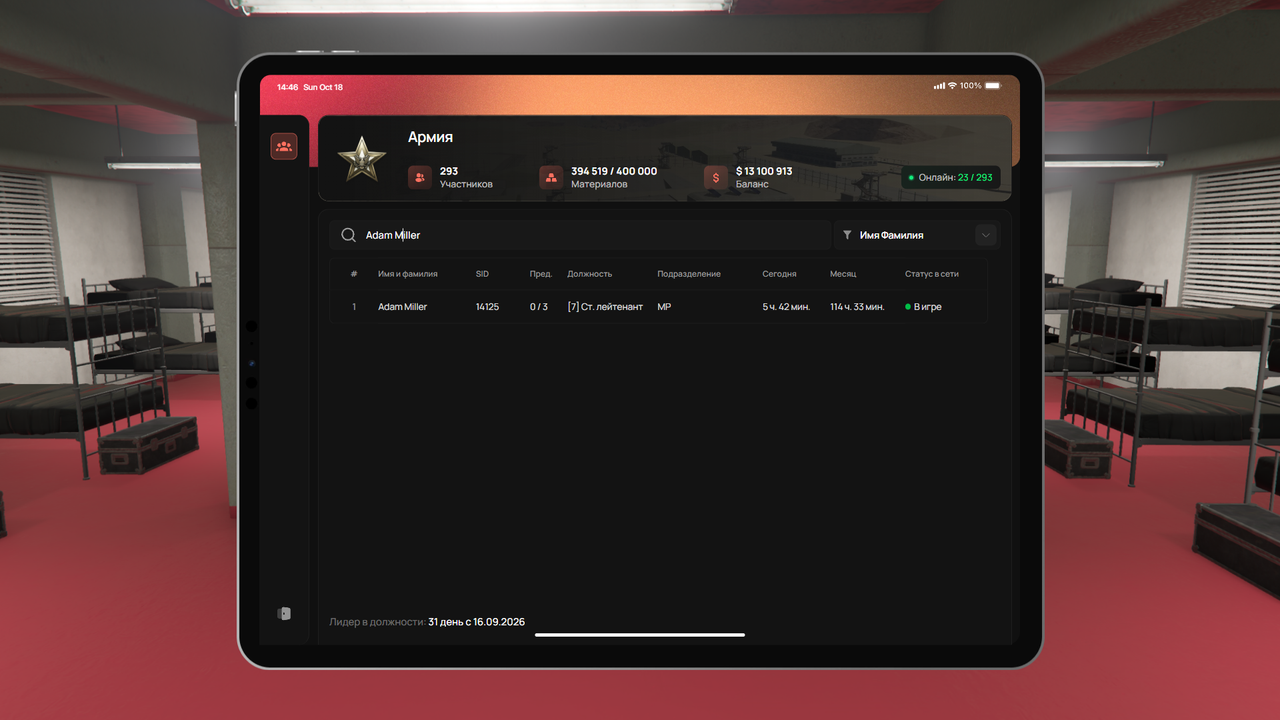Click the Army star emblem

pos(361,160)
